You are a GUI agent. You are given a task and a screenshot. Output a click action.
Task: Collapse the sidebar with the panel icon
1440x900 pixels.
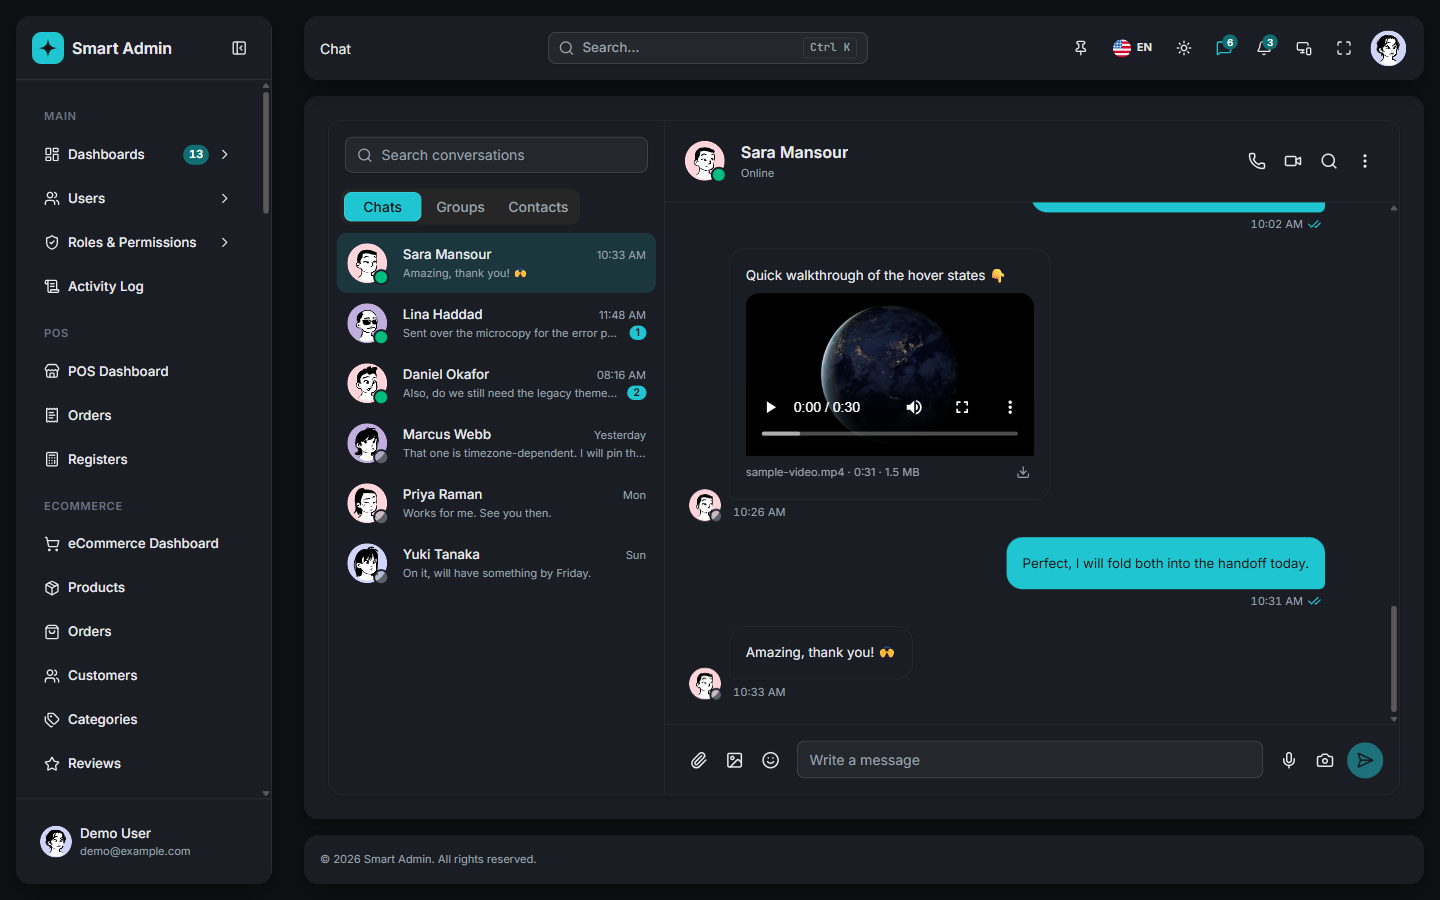coord(239,48)
